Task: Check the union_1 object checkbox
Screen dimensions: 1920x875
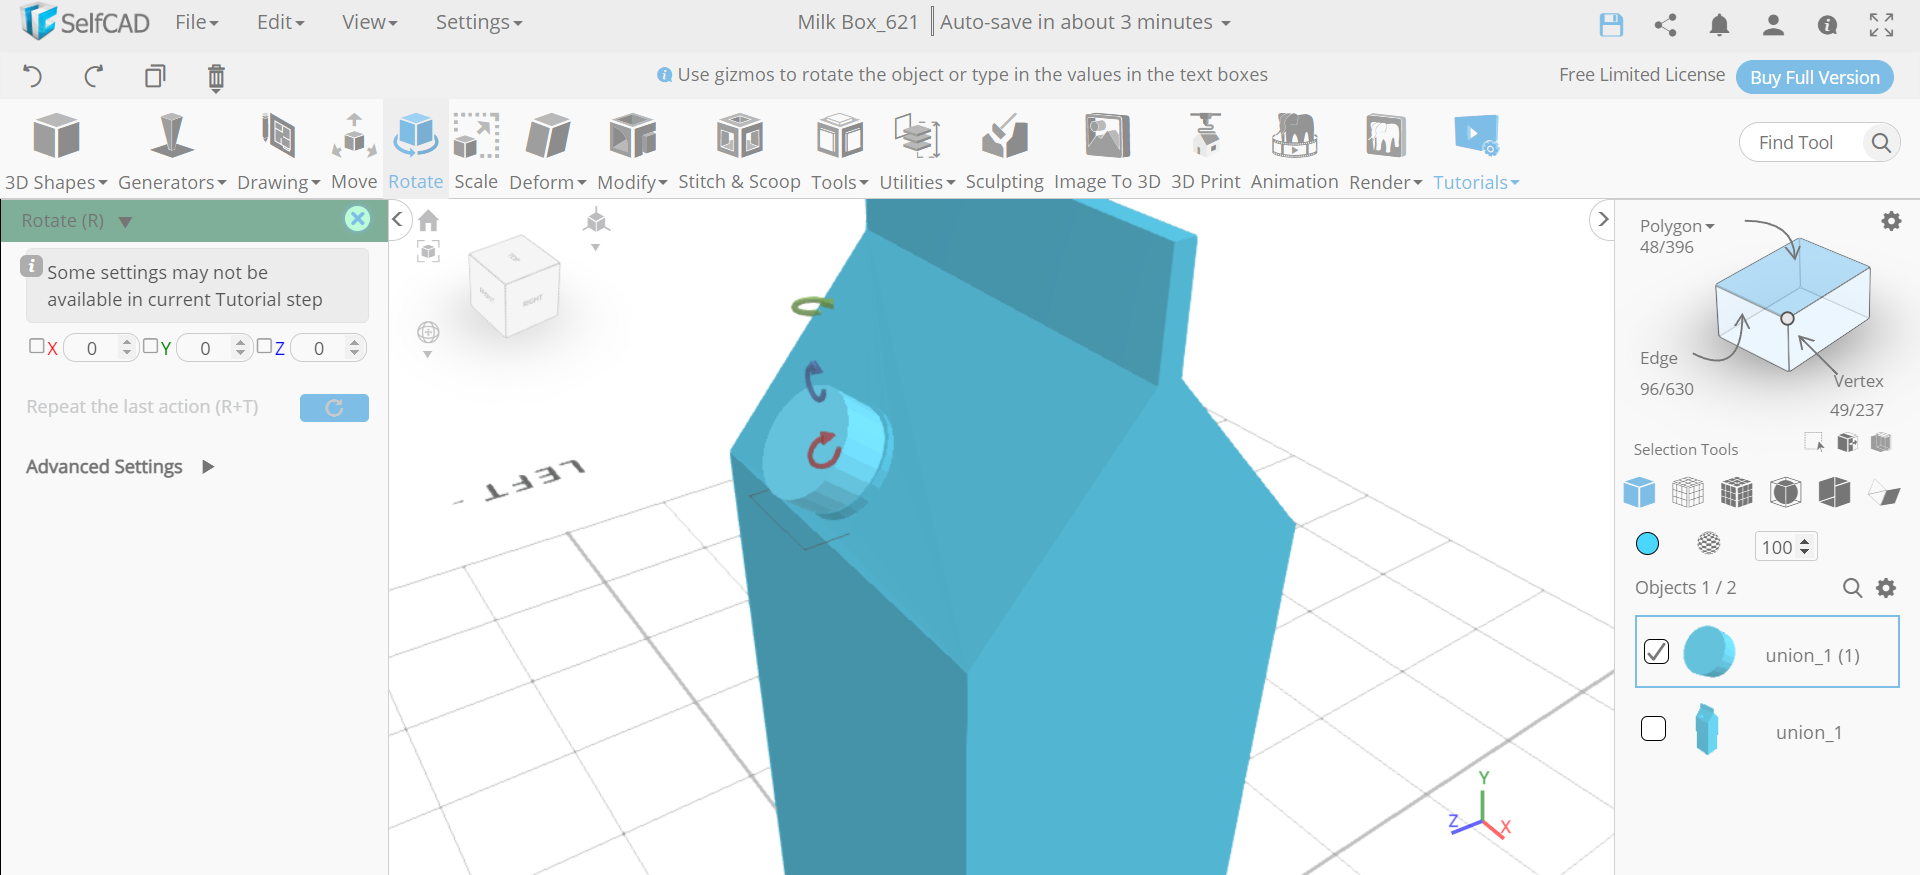Action: [1654, 729]
